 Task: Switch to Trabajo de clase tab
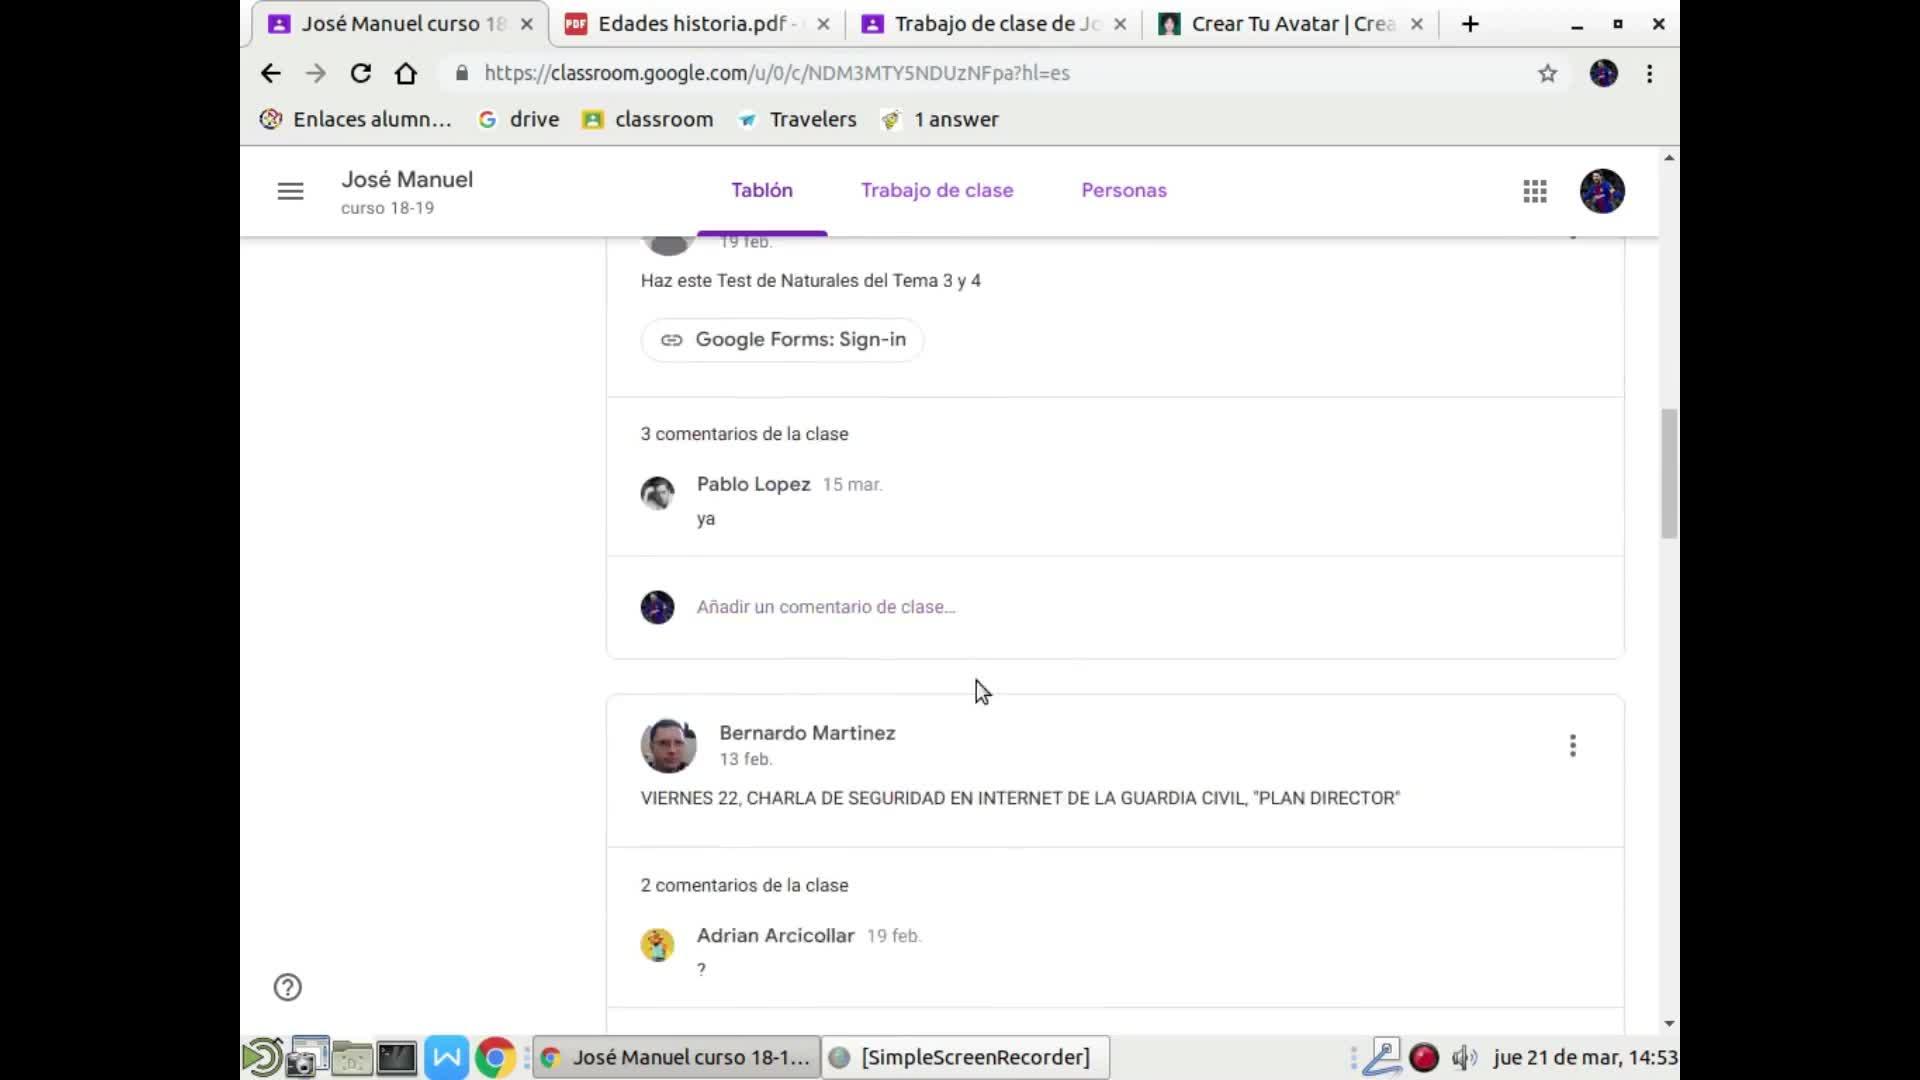click(x=937, y=190)
